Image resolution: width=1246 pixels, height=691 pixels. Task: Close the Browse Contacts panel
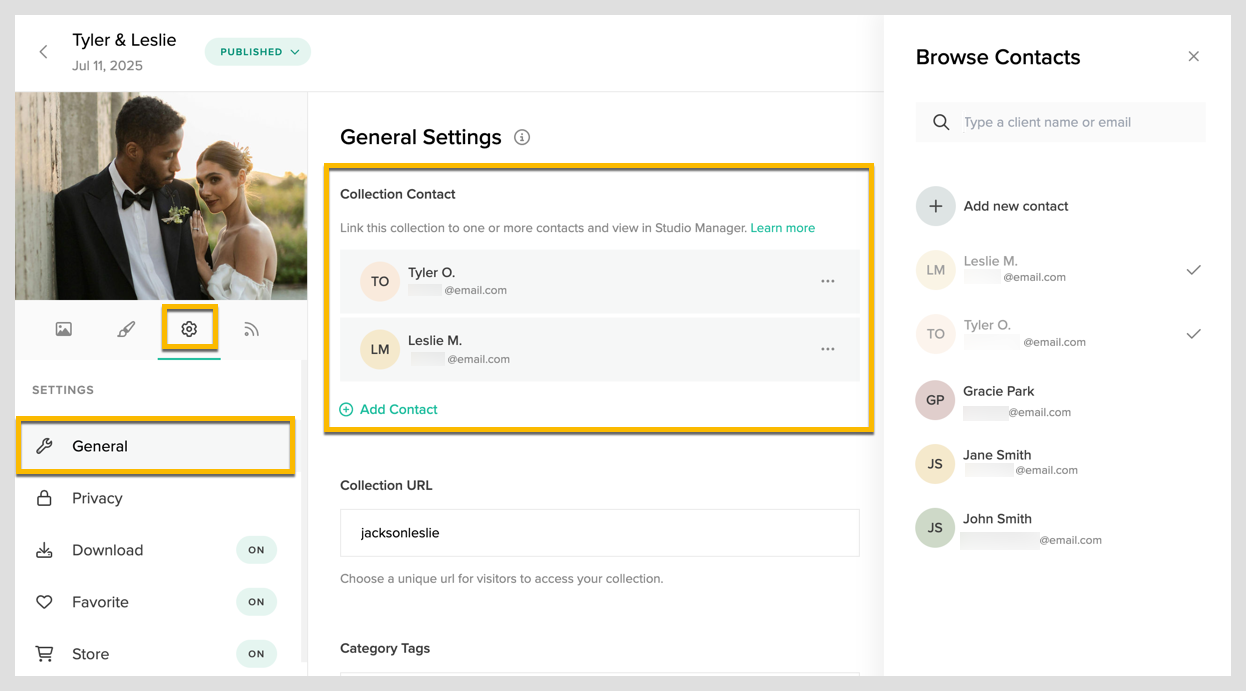(1193, 57)
